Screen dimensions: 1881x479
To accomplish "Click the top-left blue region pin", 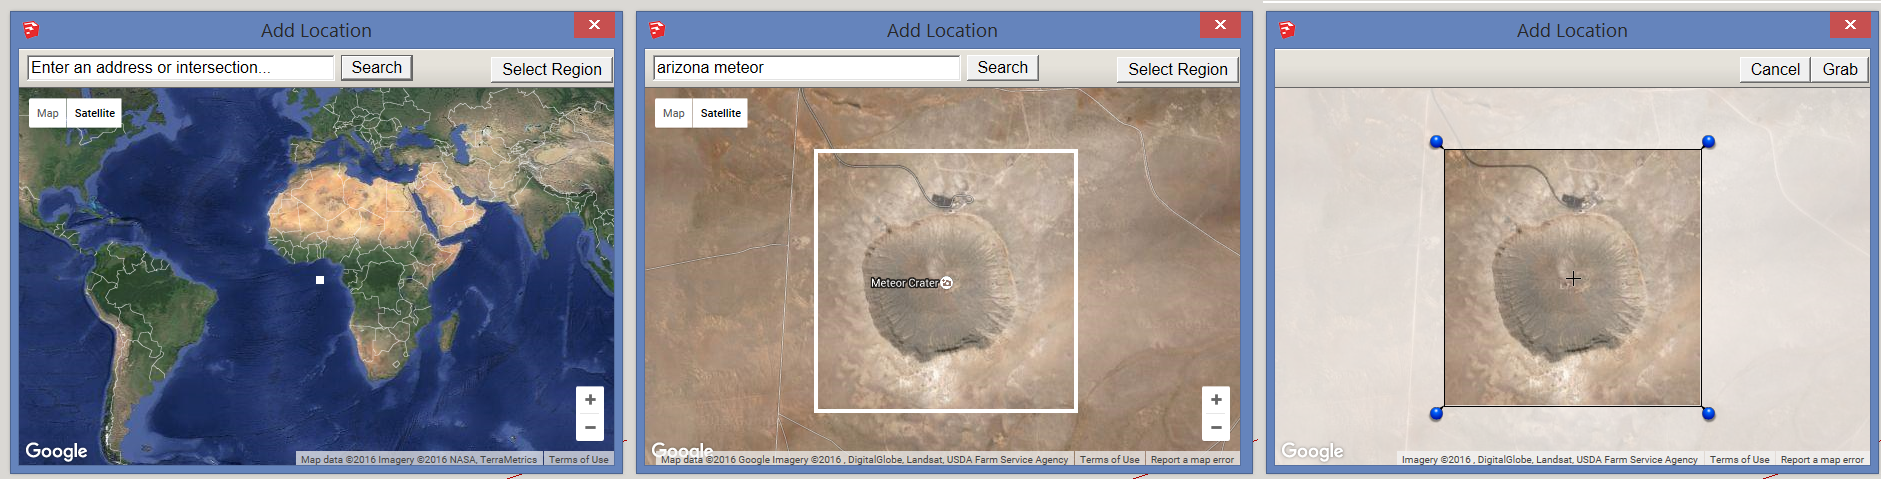I will point(1436,142).
